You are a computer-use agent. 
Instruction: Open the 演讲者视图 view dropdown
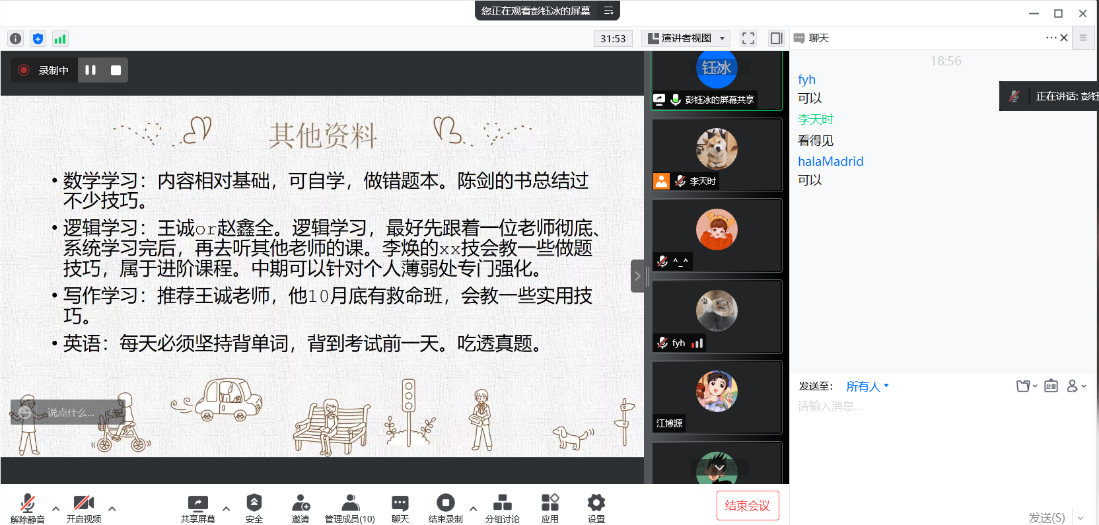(687, 38)
